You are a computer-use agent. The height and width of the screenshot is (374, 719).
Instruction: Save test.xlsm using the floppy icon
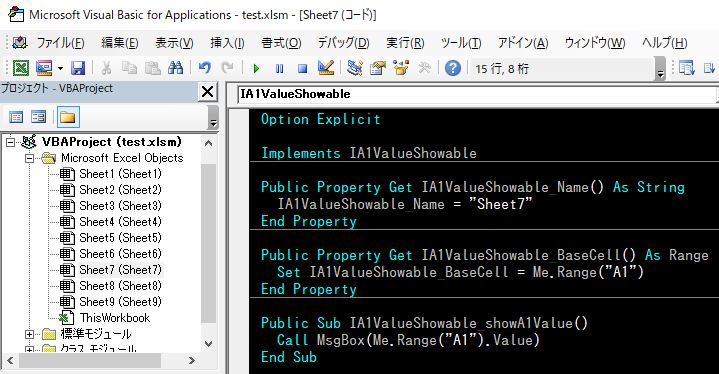pos(78,68)
